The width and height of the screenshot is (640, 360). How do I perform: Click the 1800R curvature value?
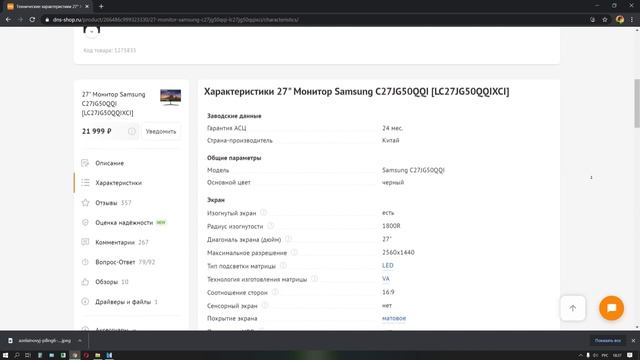coord(391,226)
